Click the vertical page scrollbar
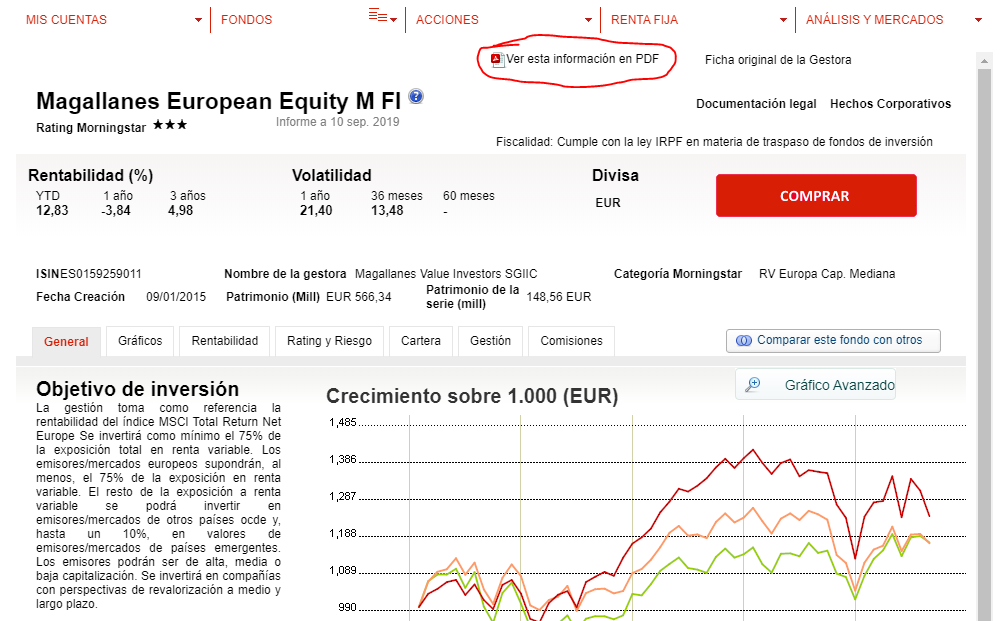This screenshot has height=621, width=1001. 984,345
